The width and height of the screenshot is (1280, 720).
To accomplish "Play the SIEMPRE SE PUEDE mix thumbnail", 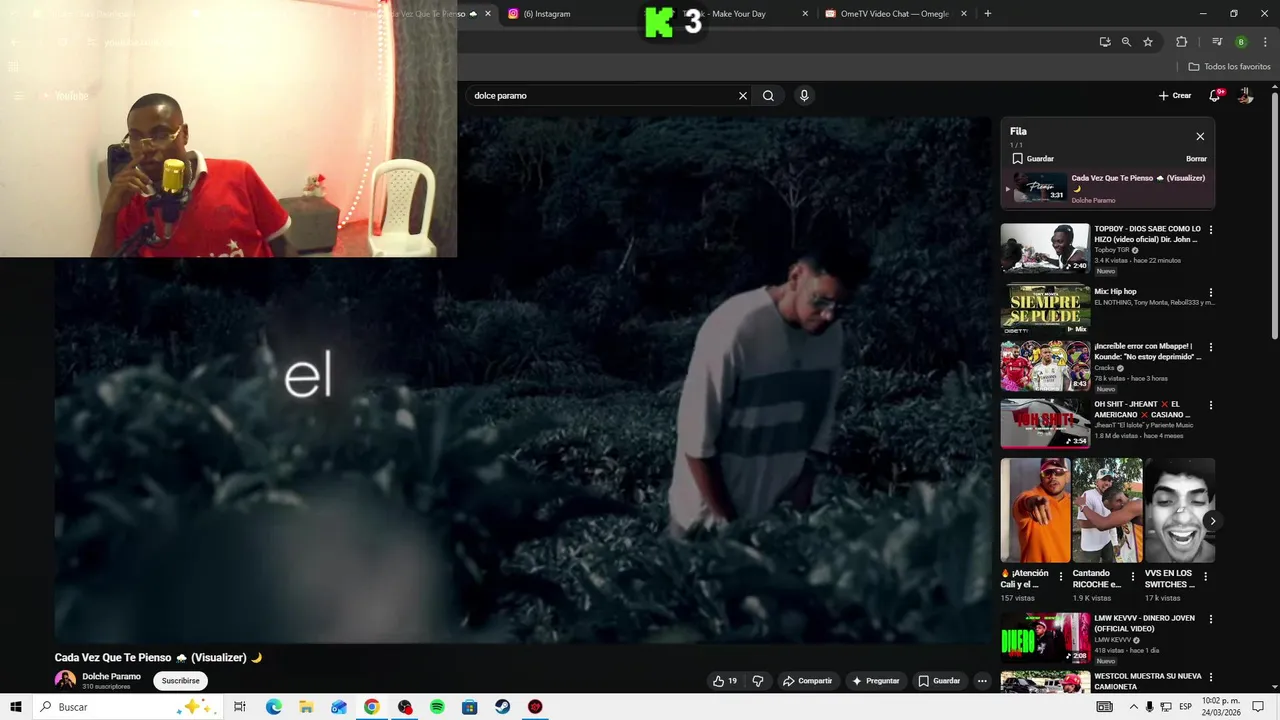I will click(1045, 310).
